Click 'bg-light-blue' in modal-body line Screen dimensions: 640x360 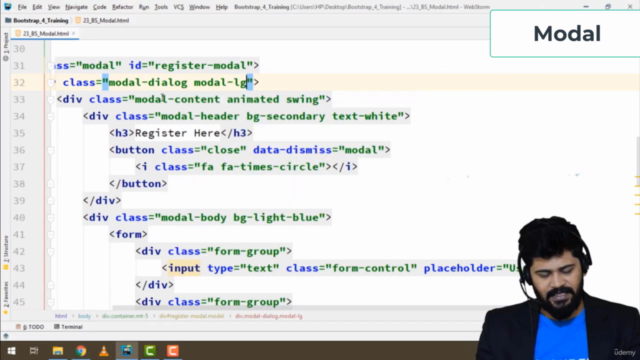[x=276, y=218]
